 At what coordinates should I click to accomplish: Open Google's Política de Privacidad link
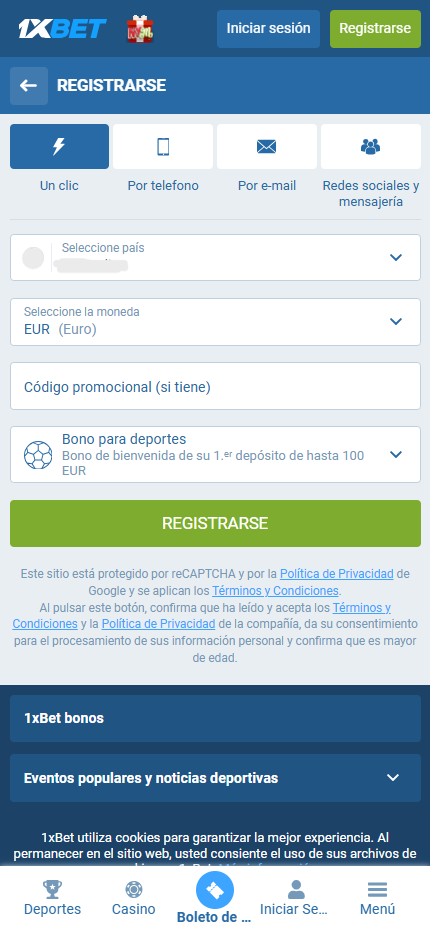click(x=337, y=574)
